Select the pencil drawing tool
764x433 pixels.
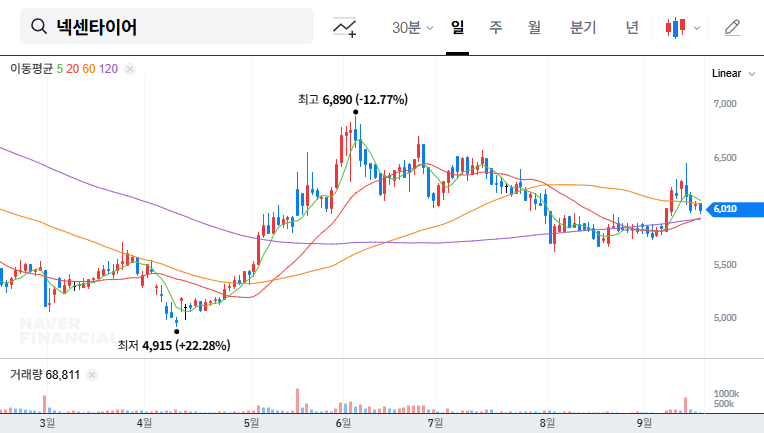[732, 27]
